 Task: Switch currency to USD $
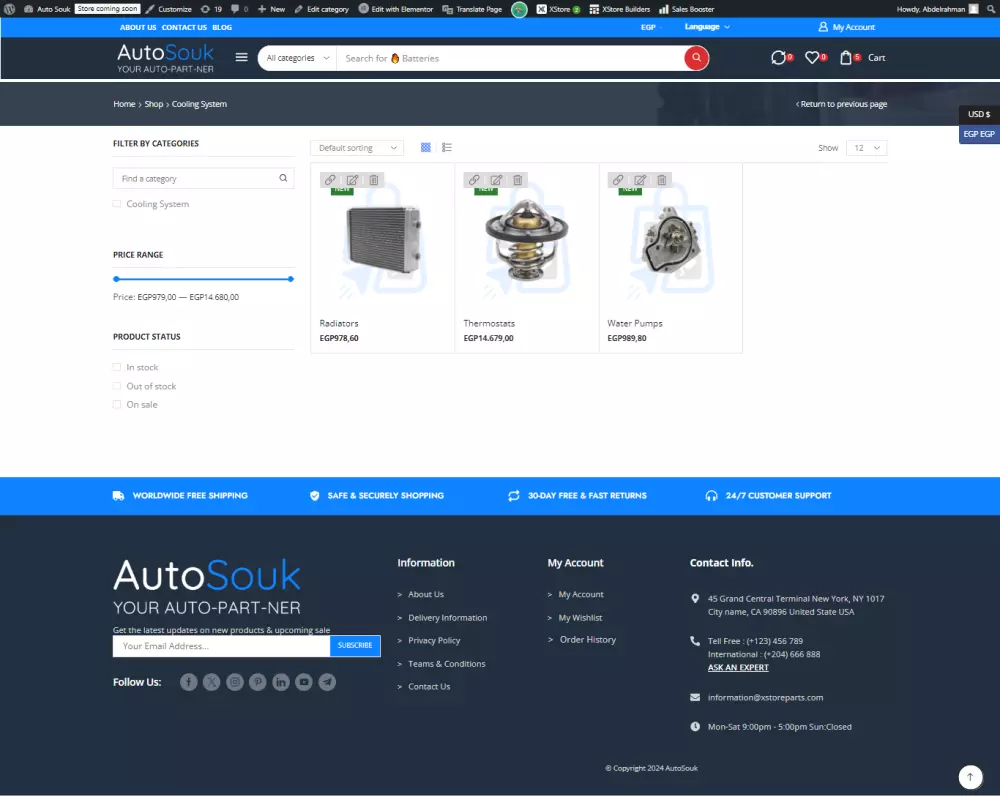(979, 114)
